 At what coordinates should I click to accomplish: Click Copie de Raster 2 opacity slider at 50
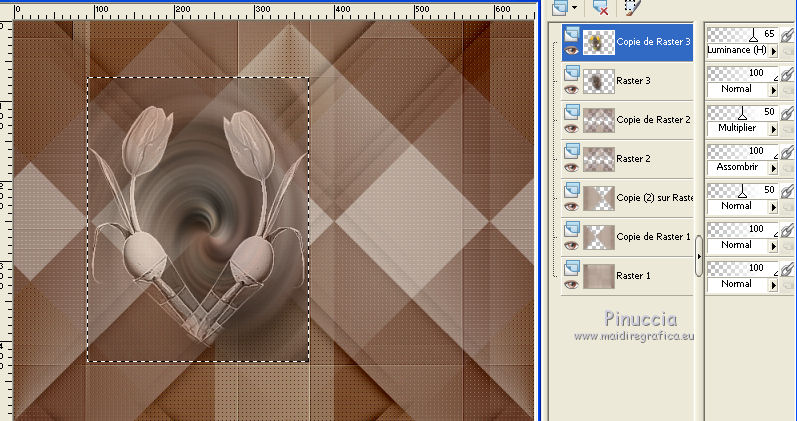(742, 112)
